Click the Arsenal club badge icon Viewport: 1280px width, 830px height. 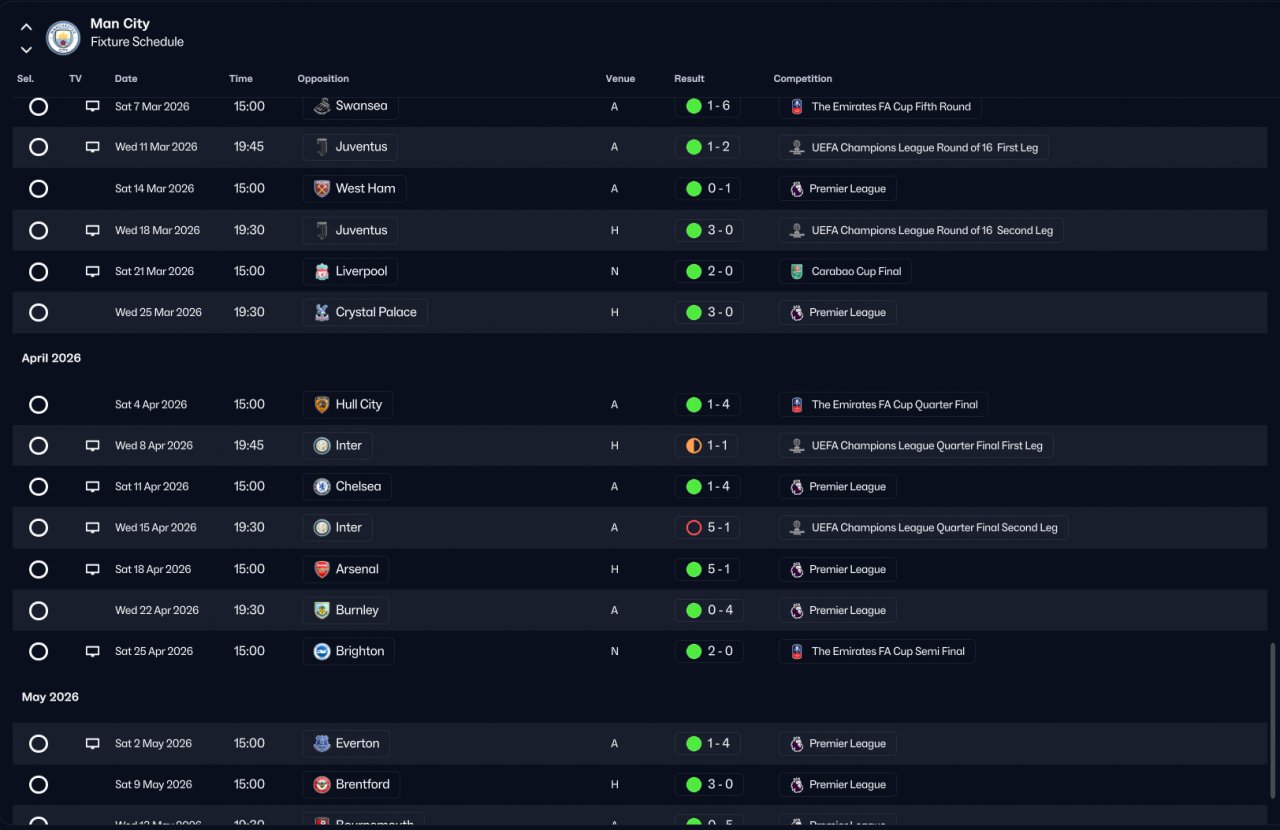322,569
